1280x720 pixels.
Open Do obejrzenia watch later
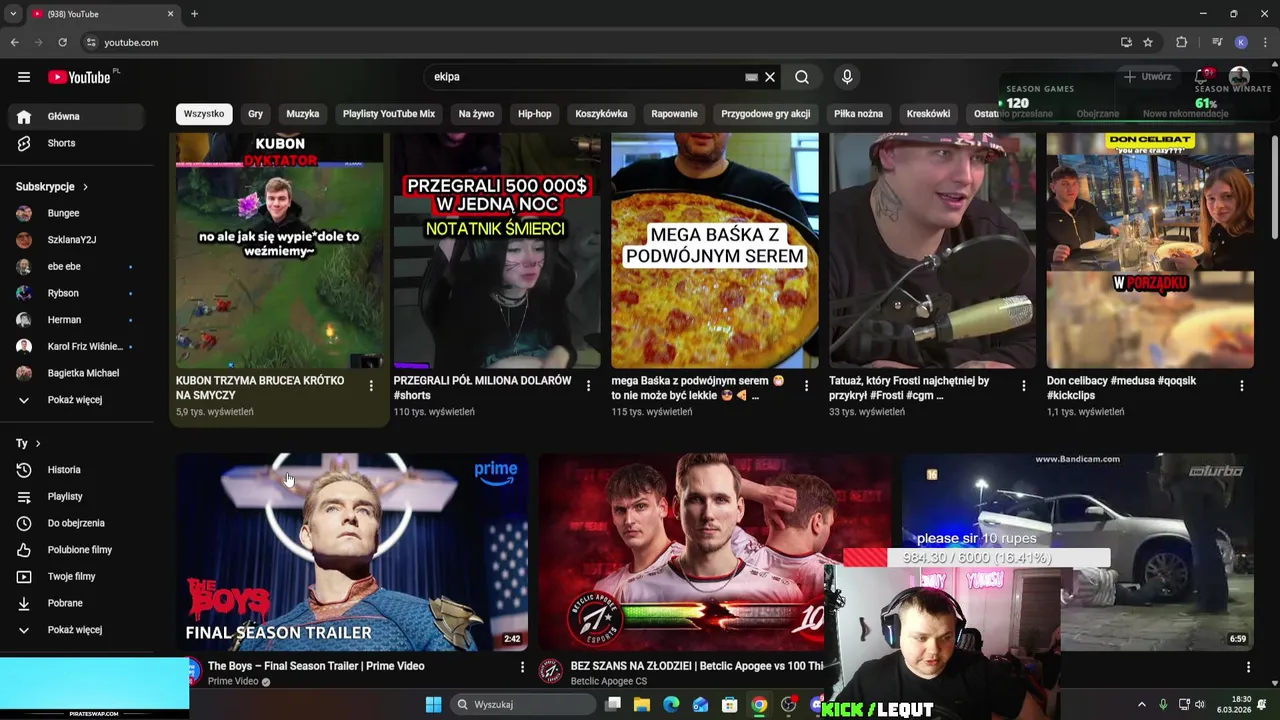coord(77,523)
